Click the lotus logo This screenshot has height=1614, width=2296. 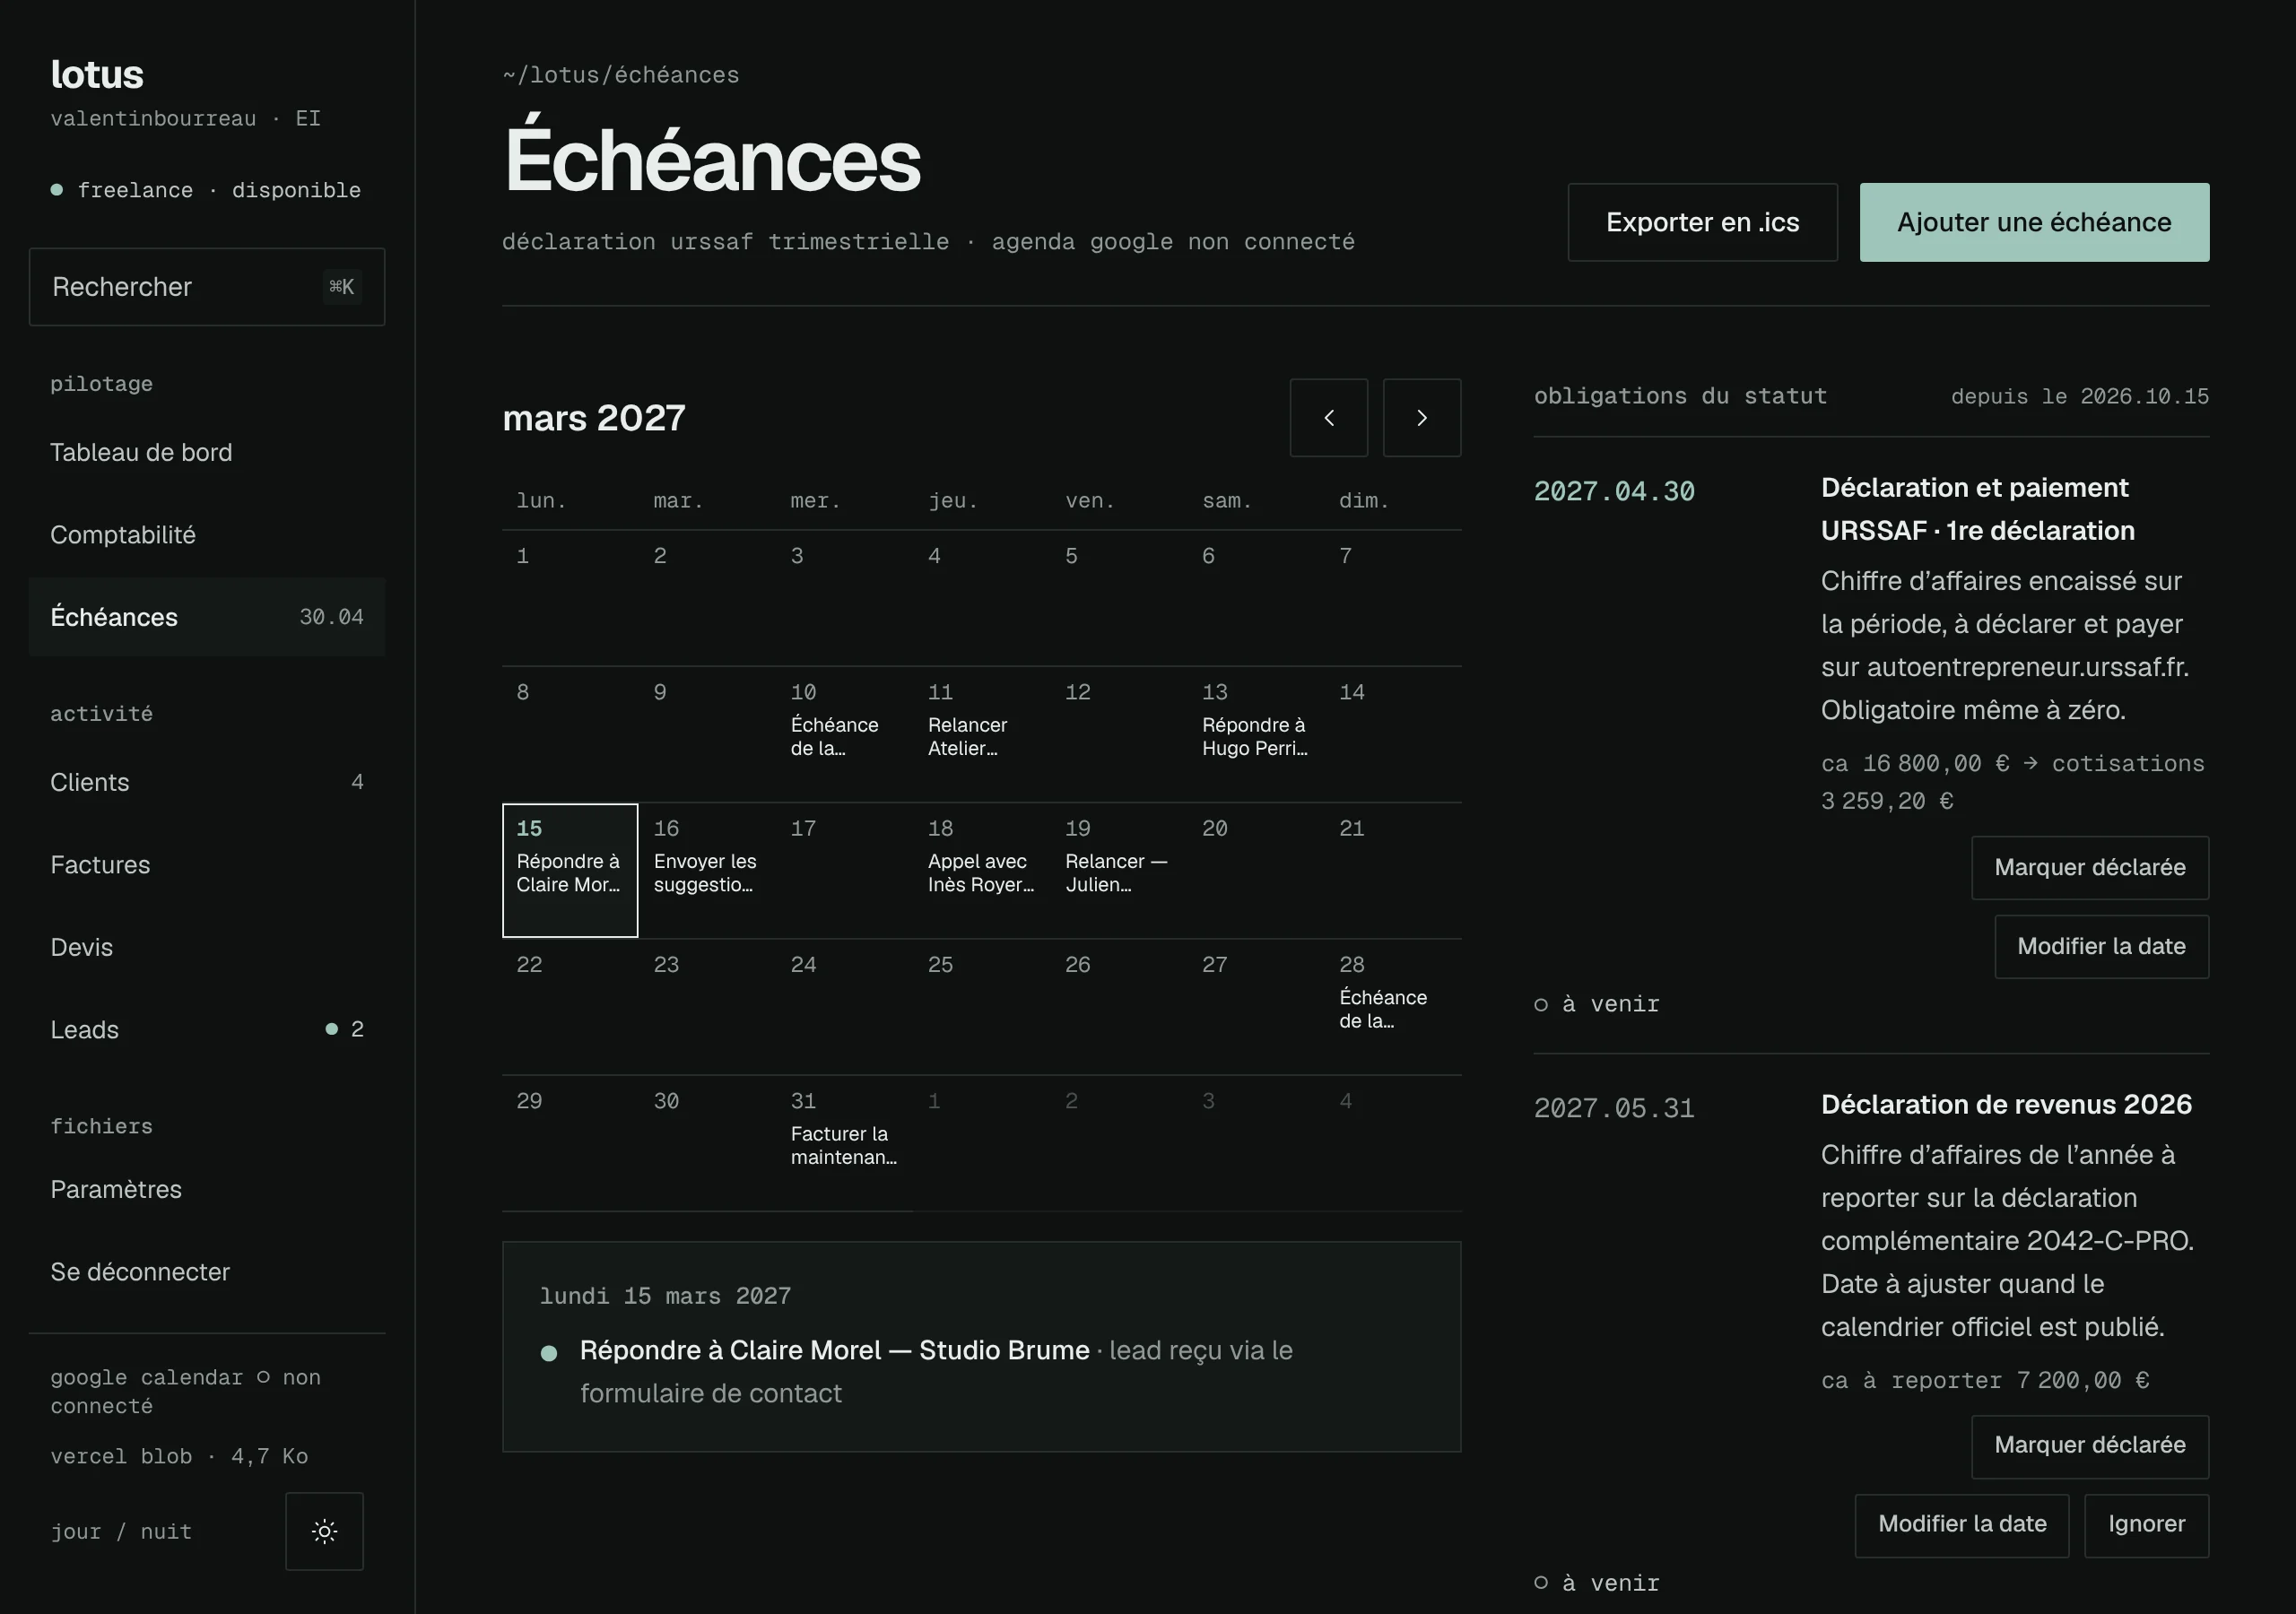coord(97,75)
